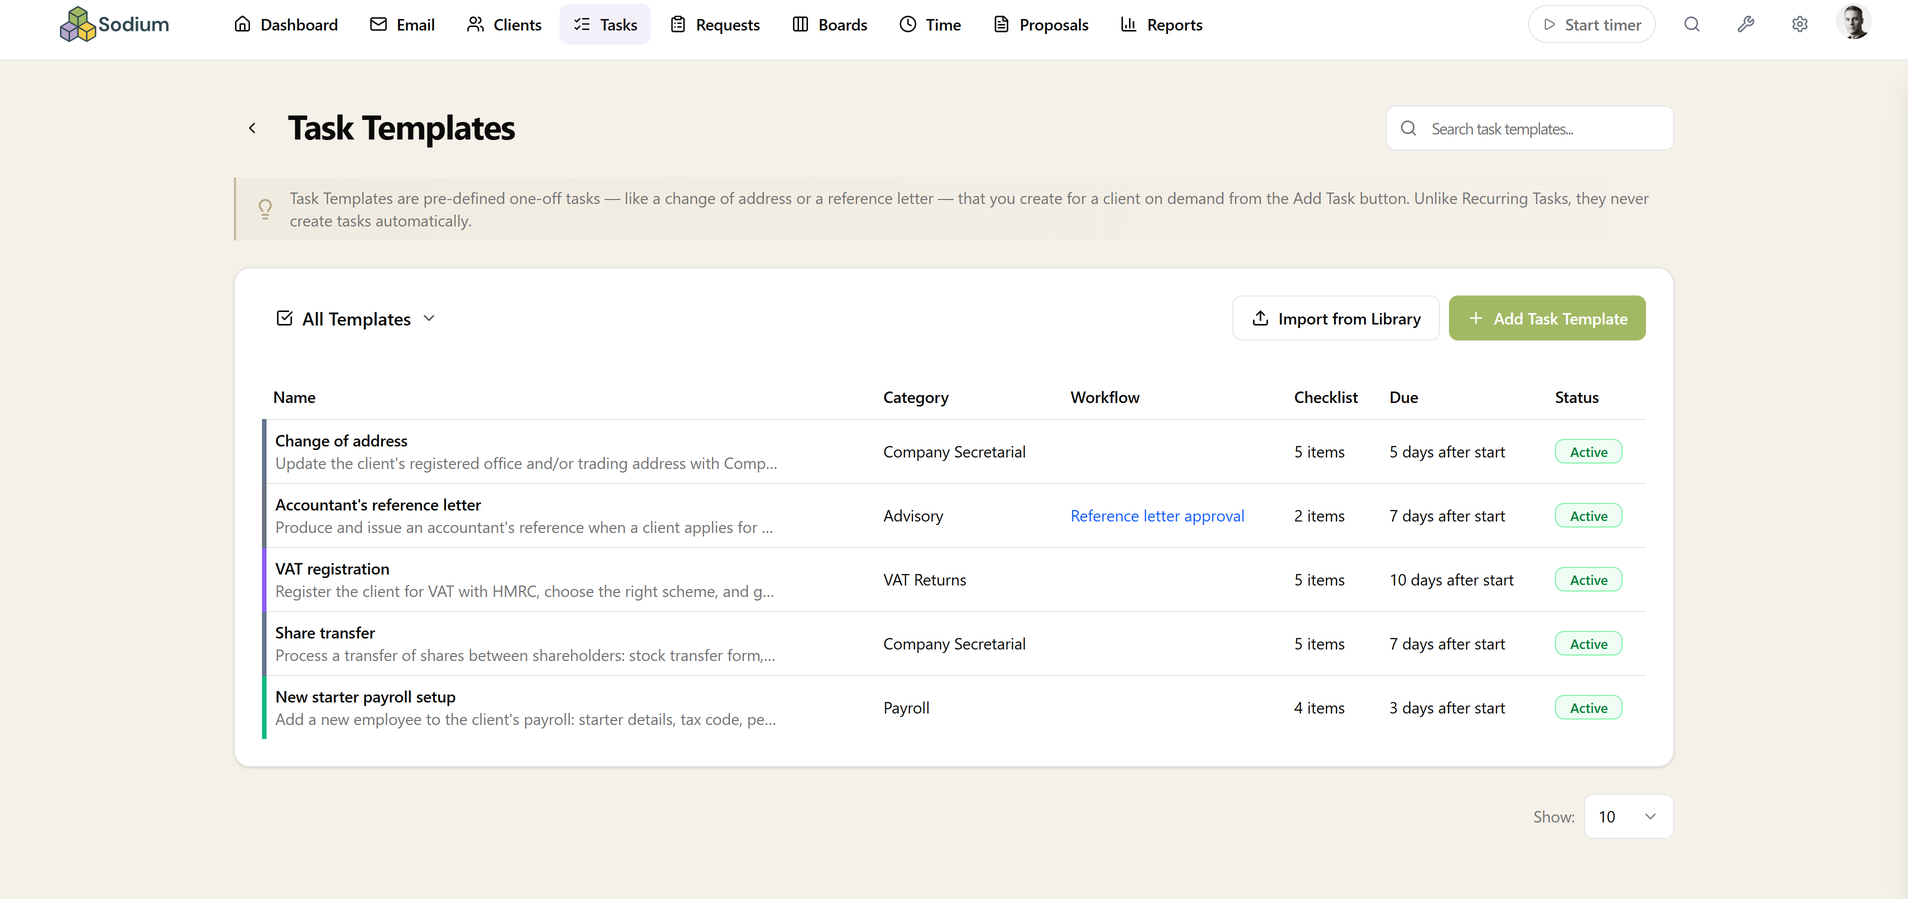
Task: Open the Boards section
Action: pyautogui.click(x=830, y=24)
